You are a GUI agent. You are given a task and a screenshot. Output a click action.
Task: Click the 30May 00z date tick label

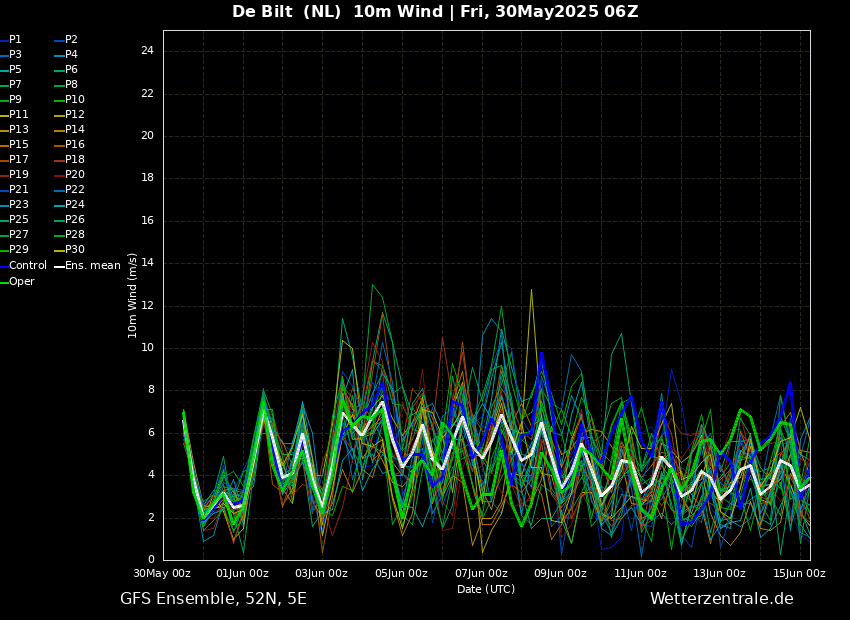[163, 574]
